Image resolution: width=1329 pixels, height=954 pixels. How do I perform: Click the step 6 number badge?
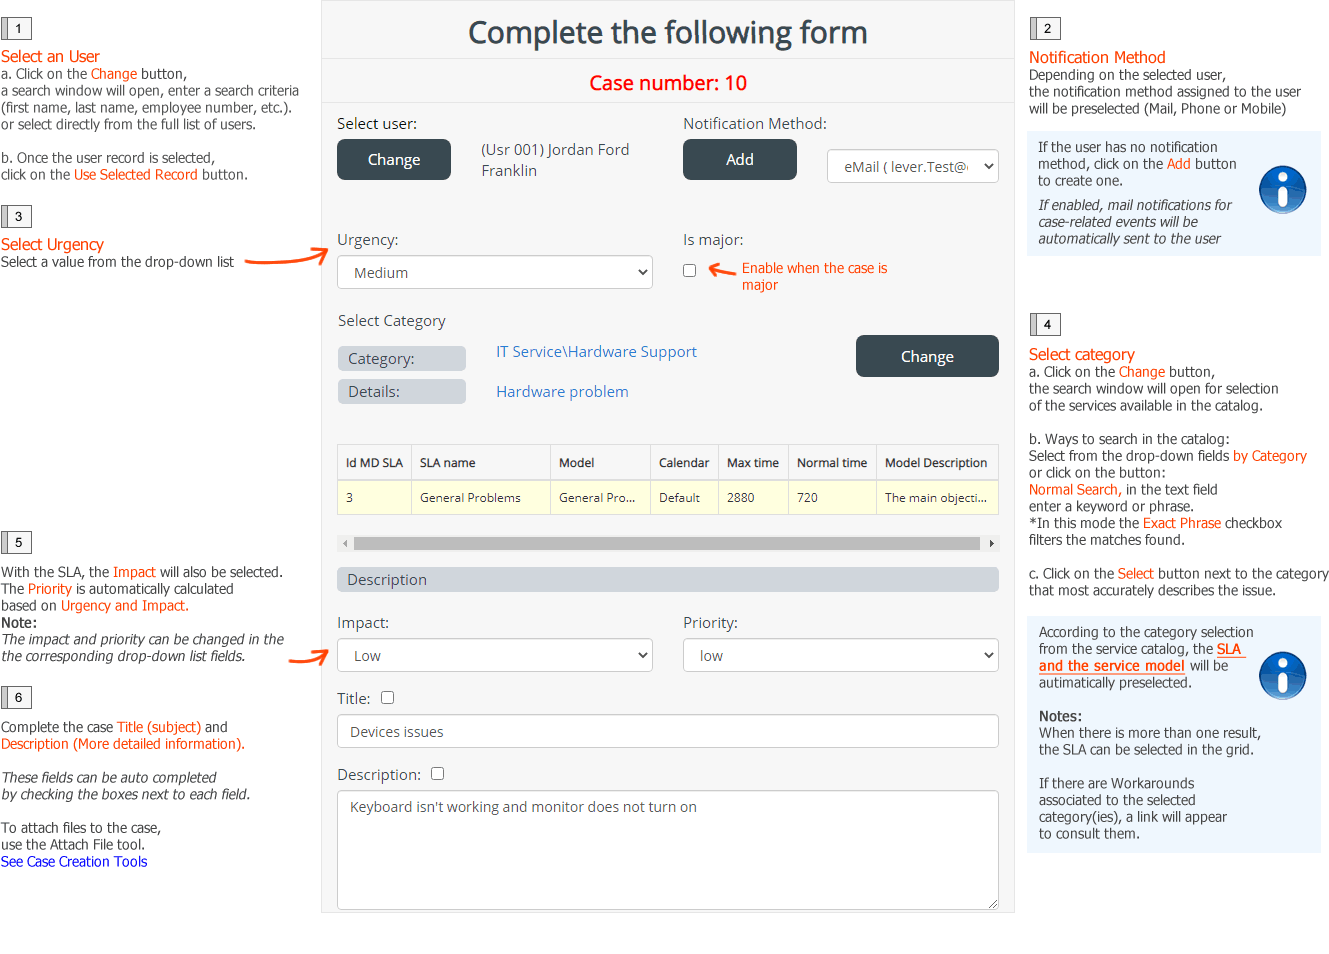click(x=17, y=698)
